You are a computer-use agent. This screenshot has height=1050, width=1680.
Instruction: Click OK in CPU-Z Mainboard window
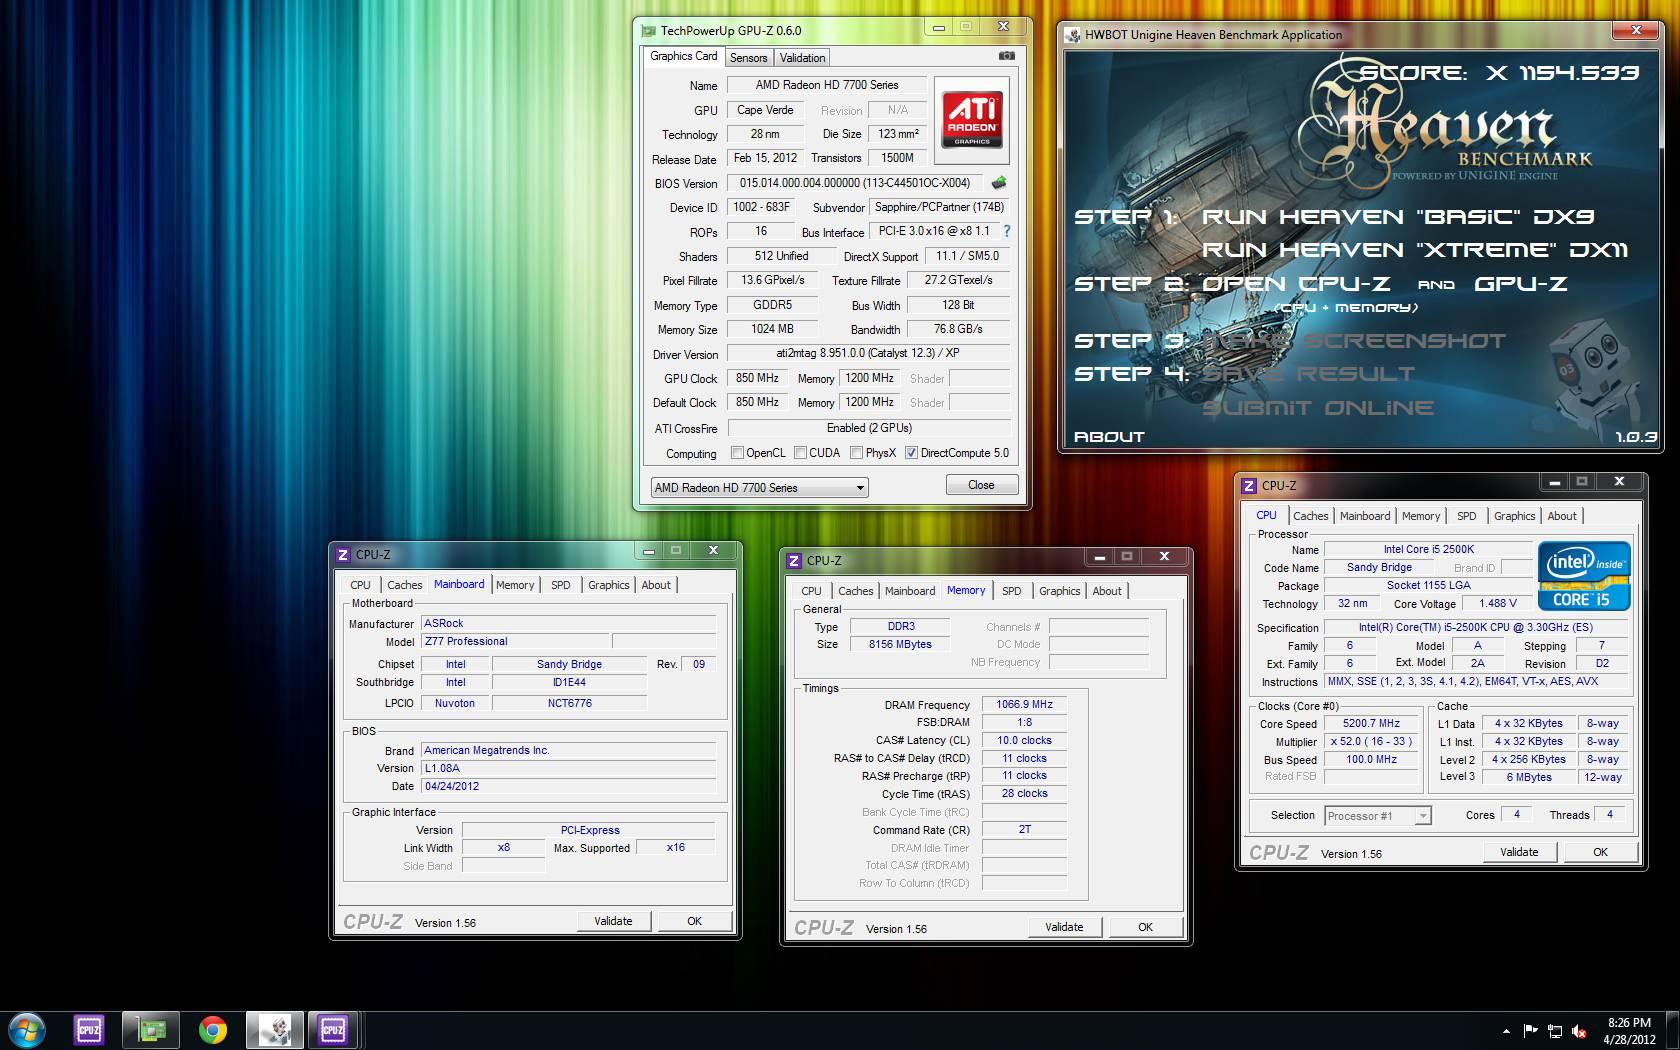[694, 921]
